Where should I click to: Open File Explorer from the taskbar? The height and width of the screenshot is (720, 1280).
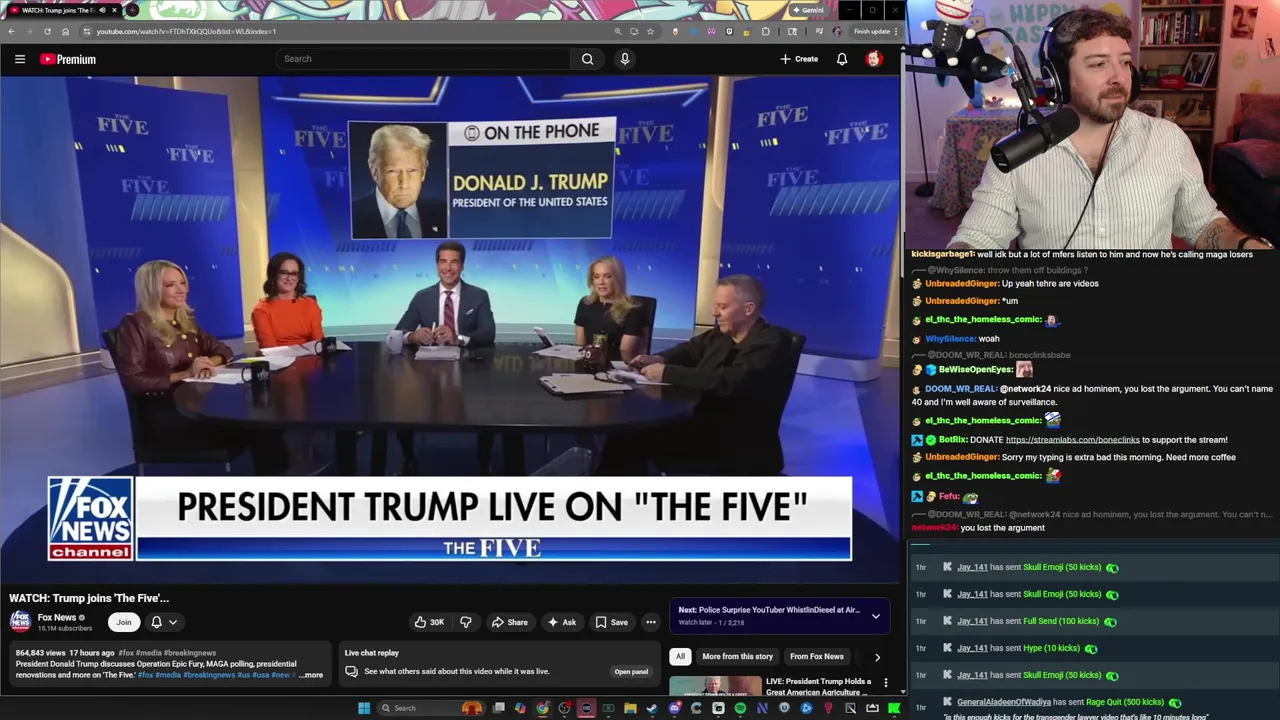coord(630,708)
